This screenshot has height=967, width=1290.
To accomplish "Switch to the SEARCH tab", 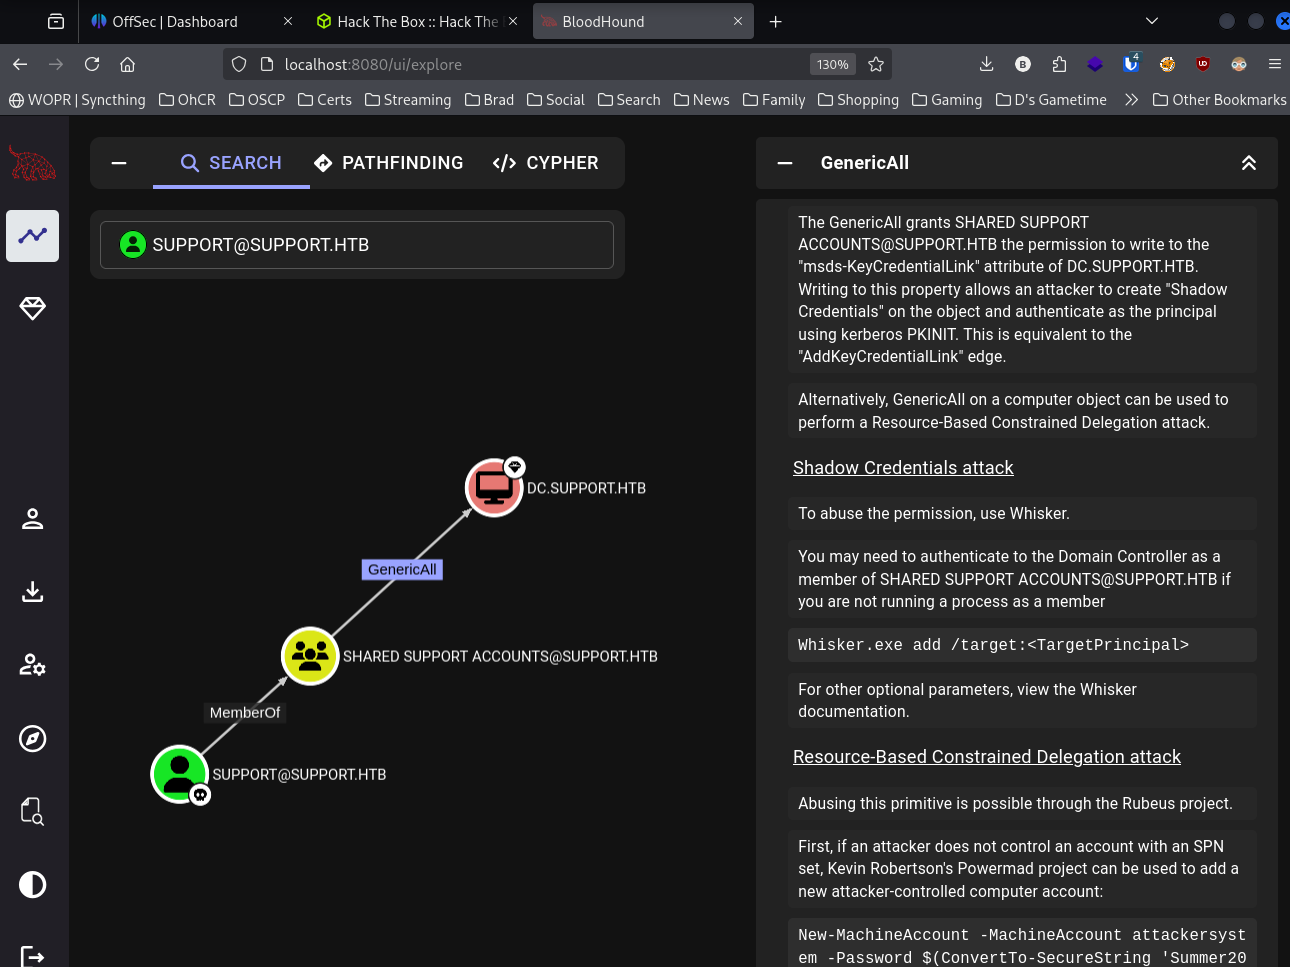I will click(231, 163).
